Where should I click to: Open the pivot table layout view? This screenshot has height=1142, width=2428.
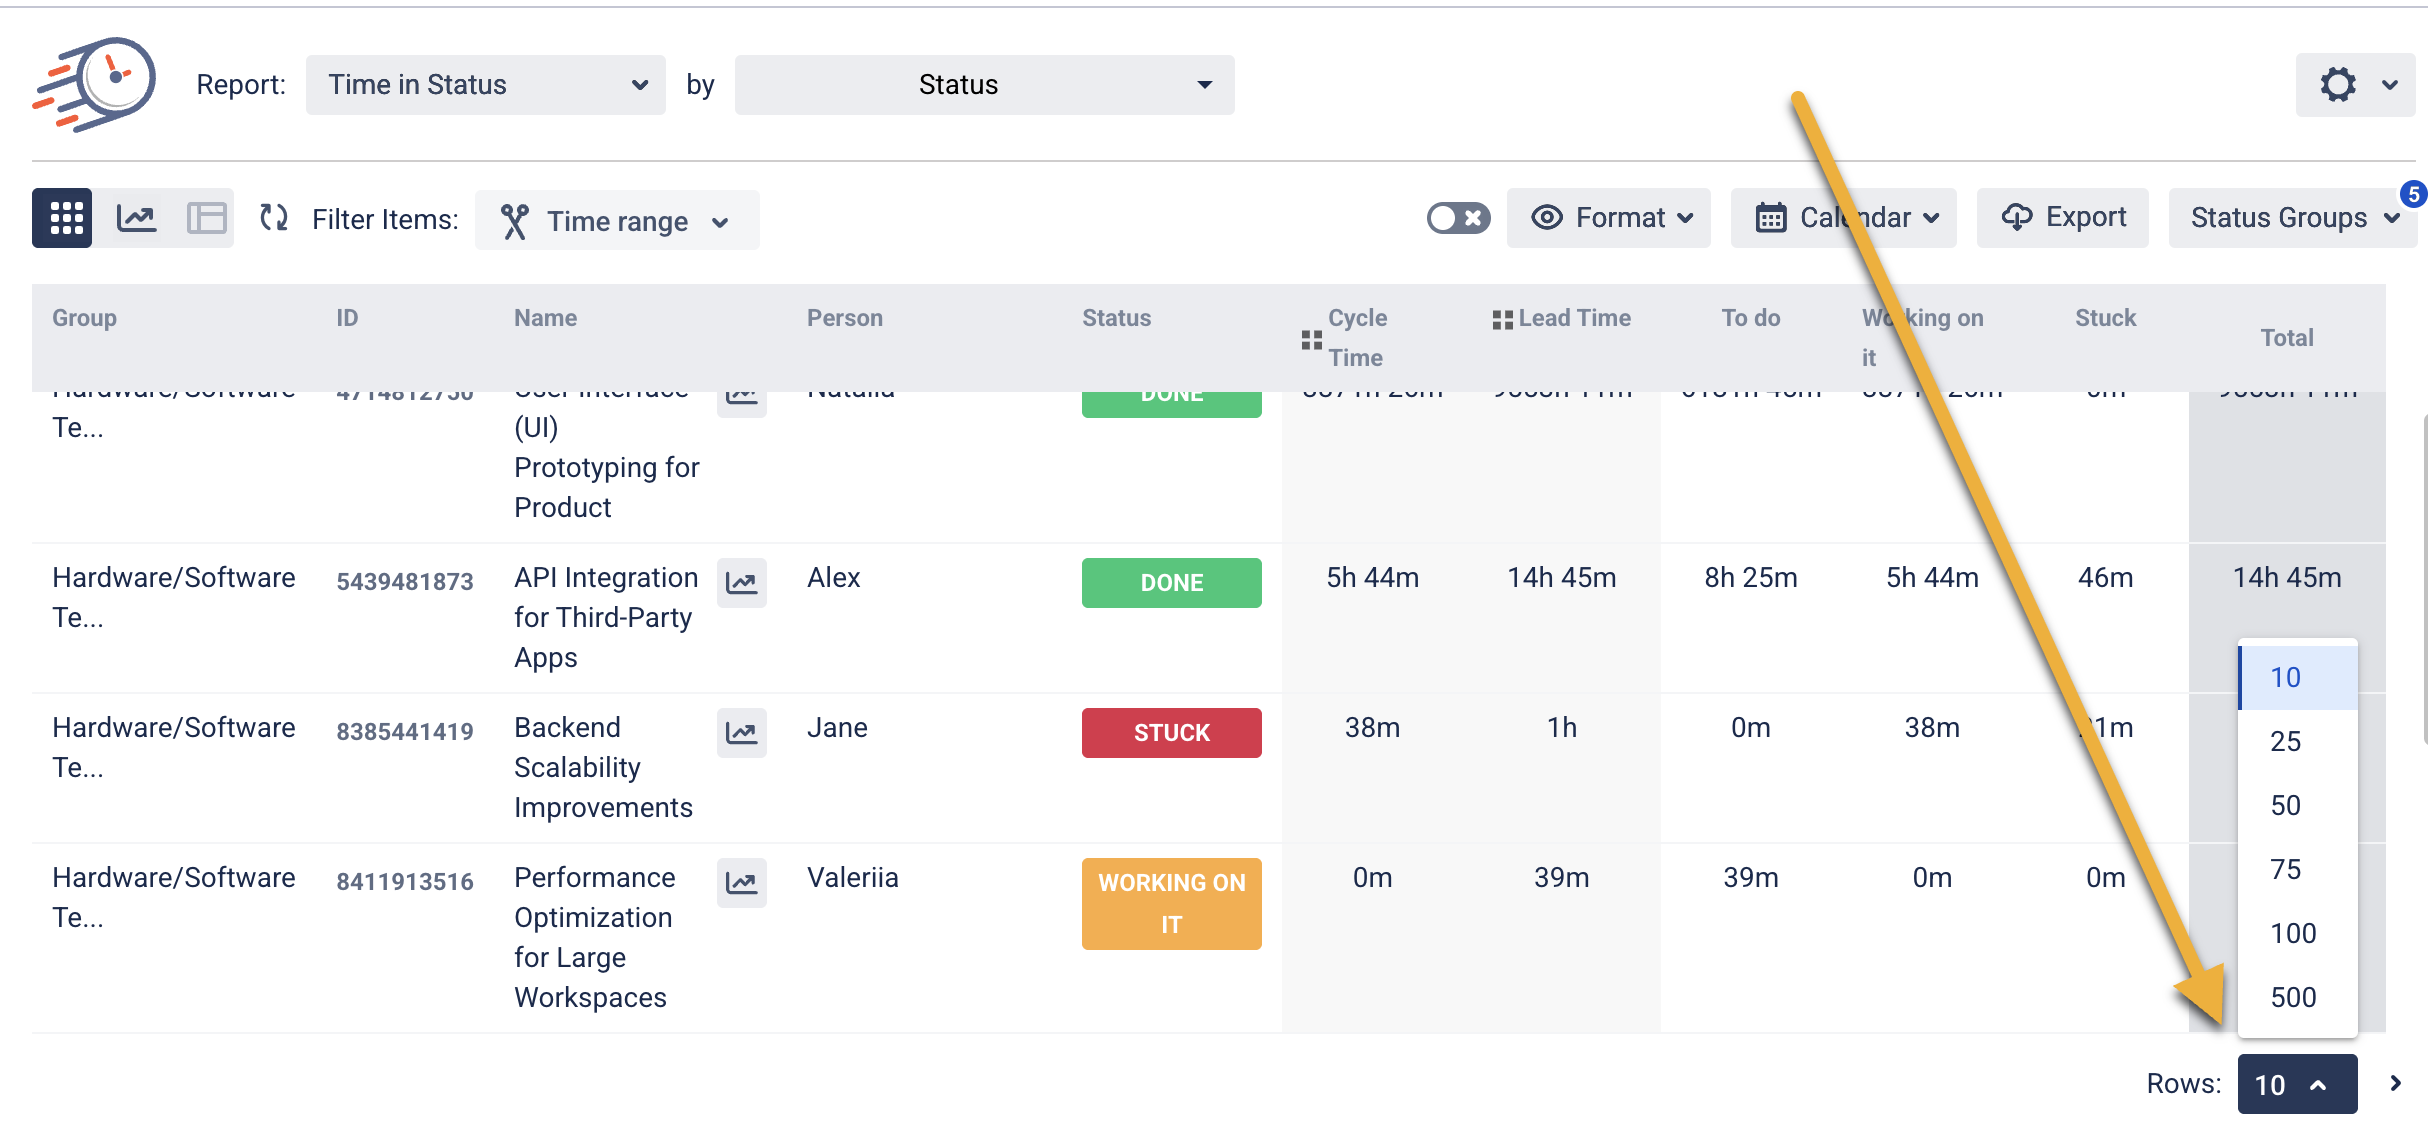[x=206, y=218]
